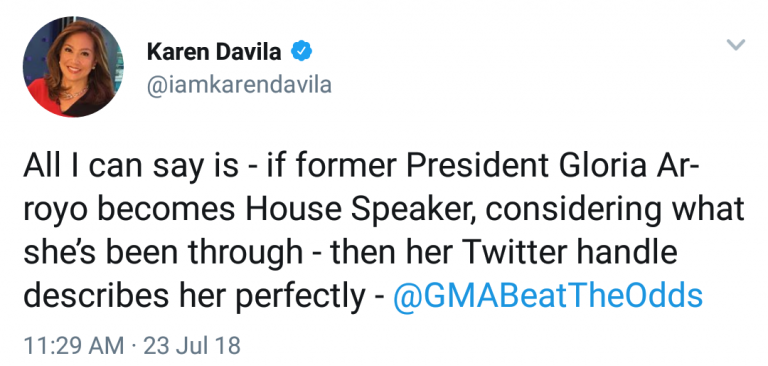Click the Karen Davila display name
This screenshot has height=366, width=768.
tap(214, 52)
